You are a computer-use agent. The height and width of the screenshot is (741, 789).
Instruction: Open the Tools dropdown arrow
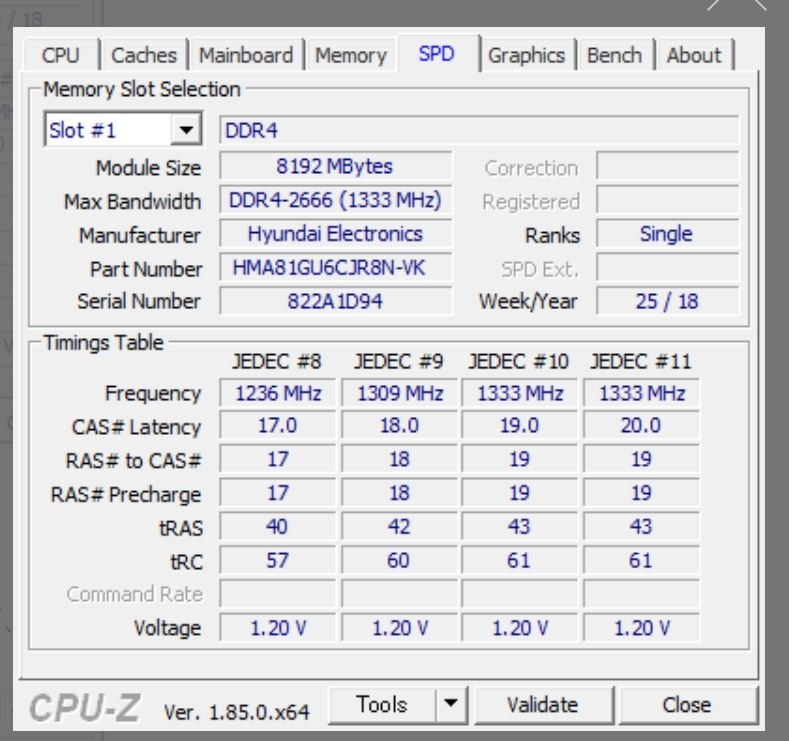point(451,704)
